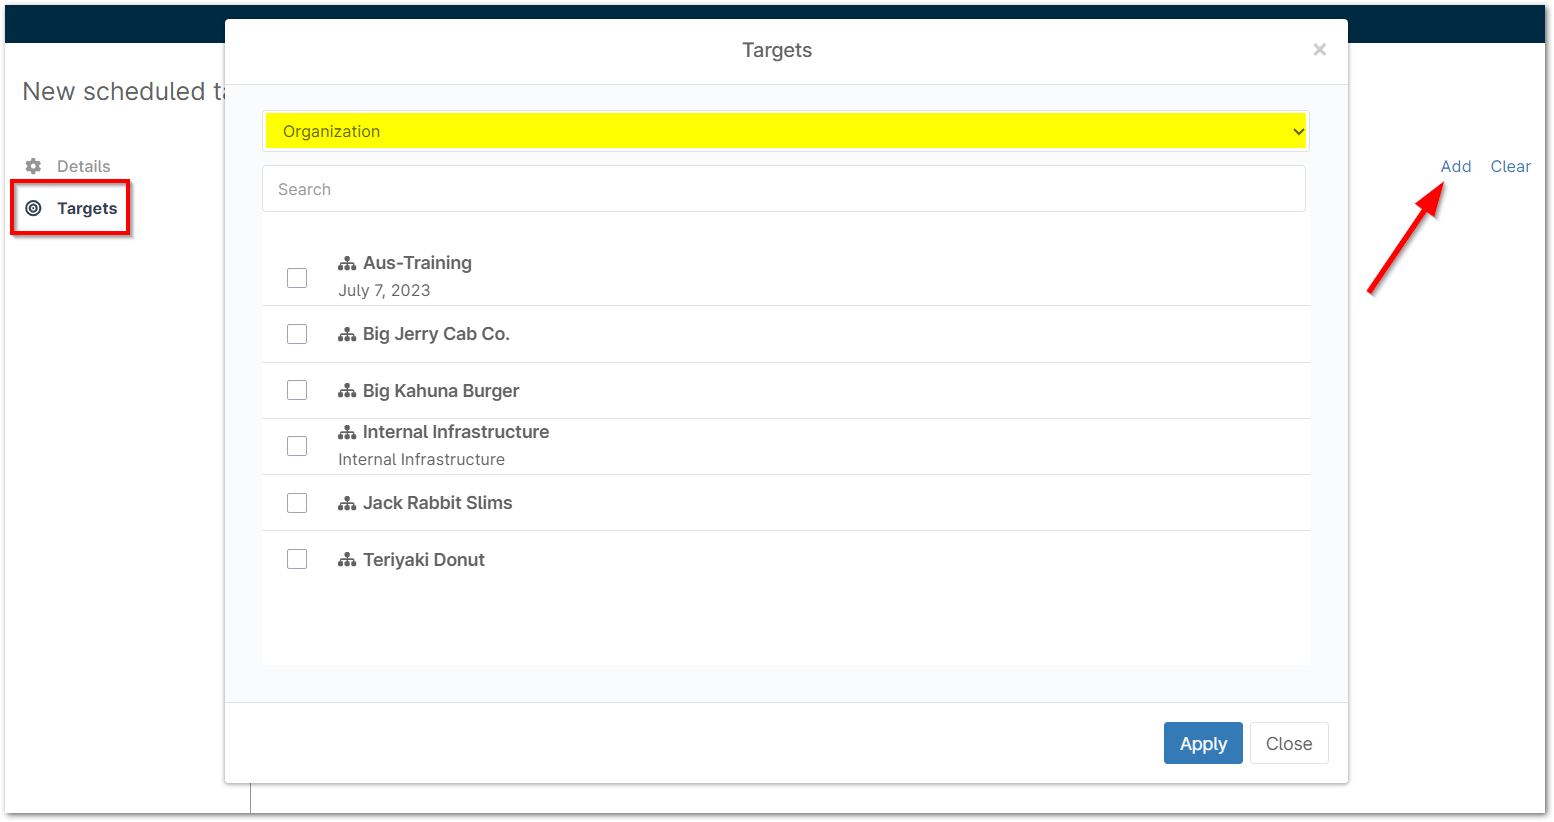
Task: Click the Internal Infrastructure organization icon
Action: (347, 433)
